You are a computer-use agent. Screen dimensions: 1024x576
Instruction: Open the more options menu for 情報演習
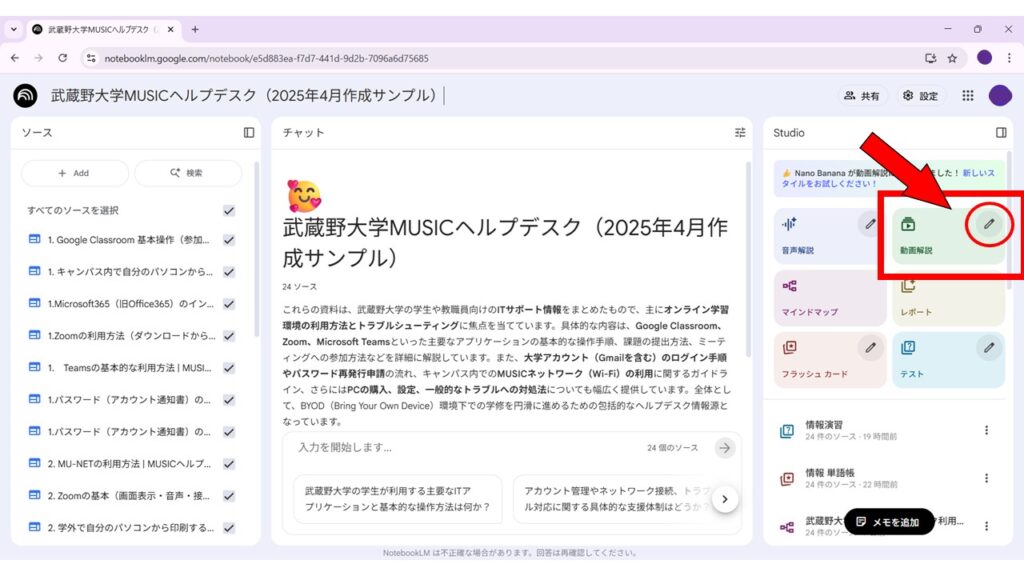pyautogui.click(x=986, y=431)
